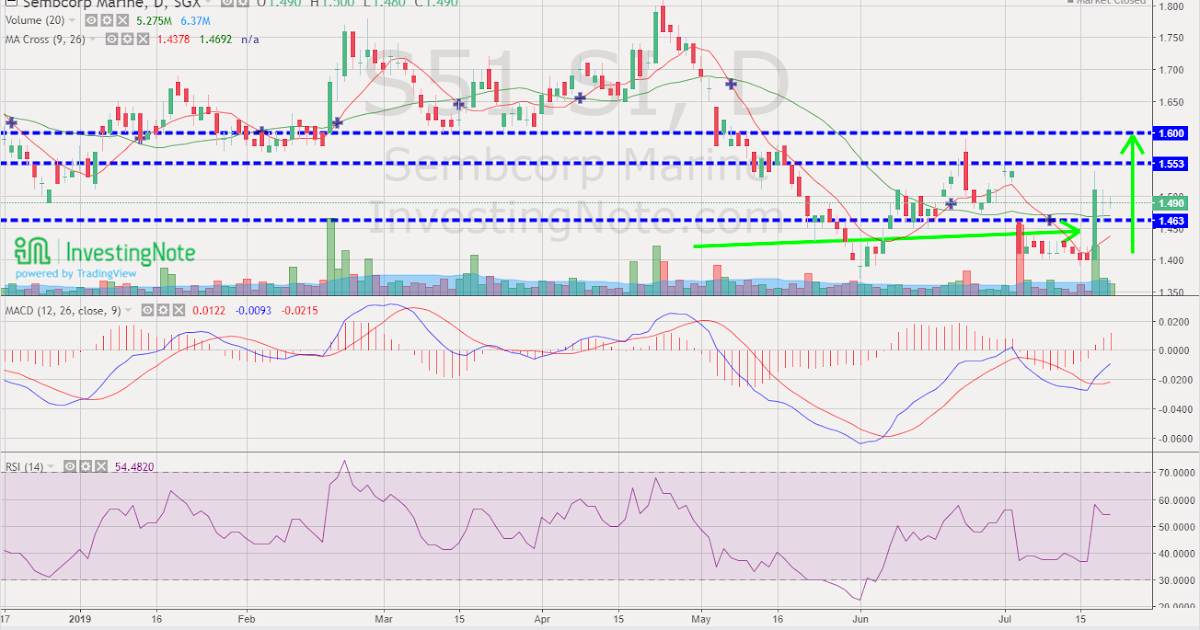Expand the Volume (20) dropdown

tap(72, 20)
